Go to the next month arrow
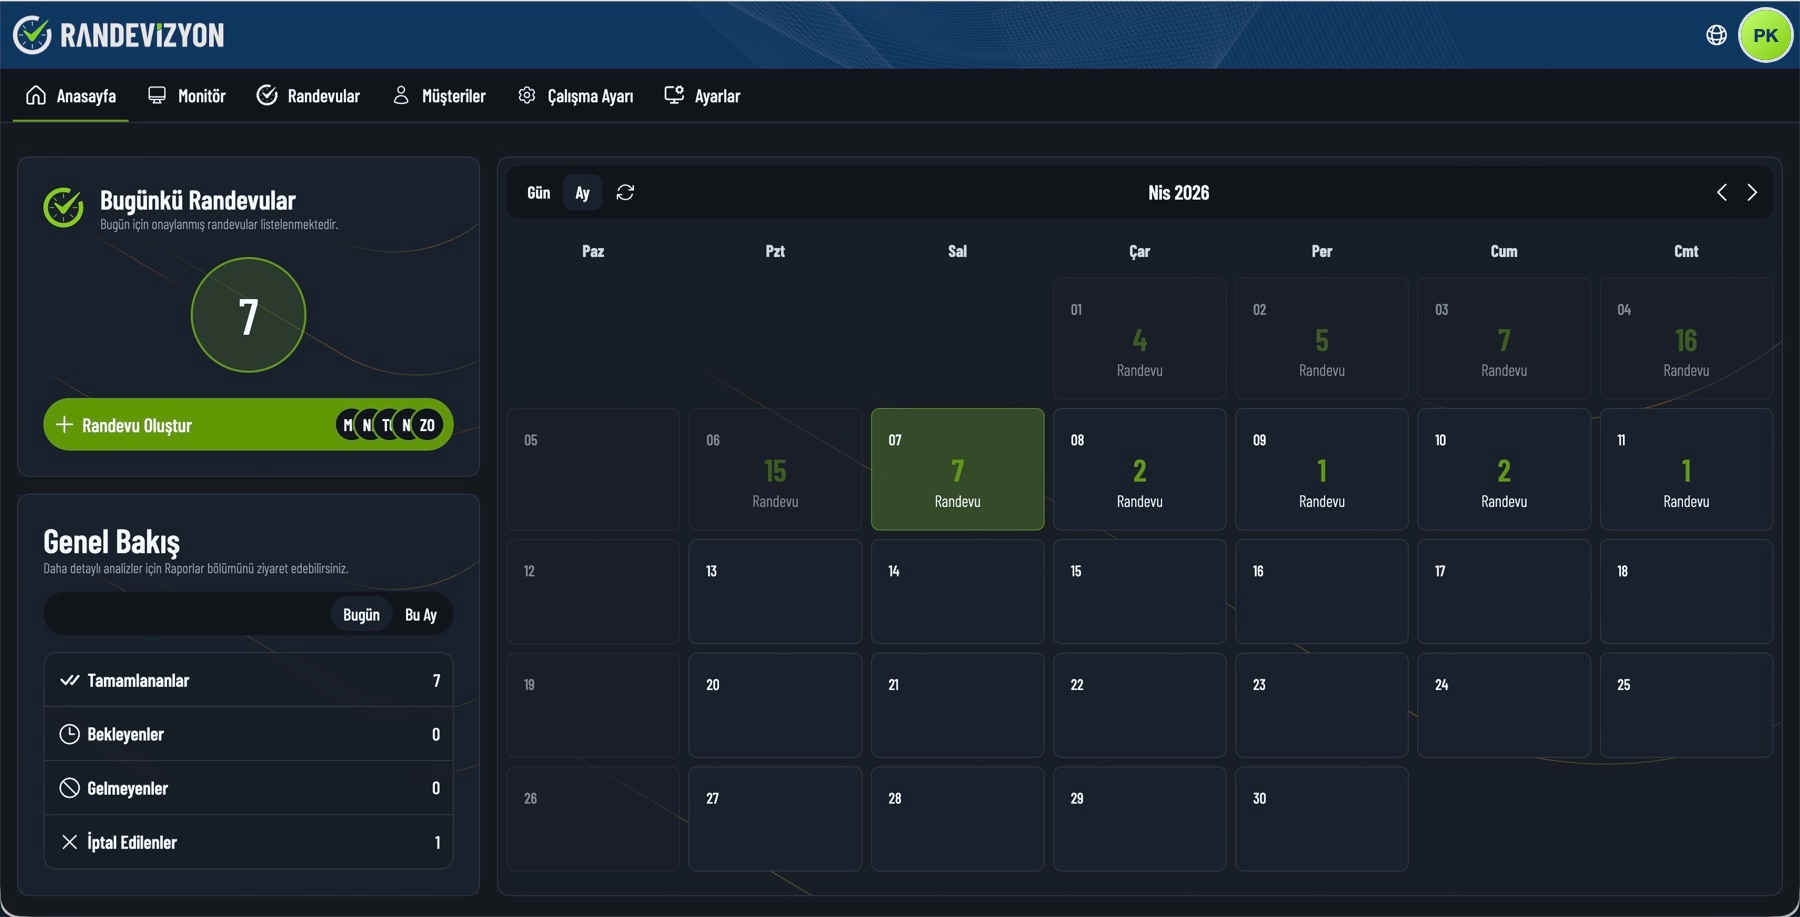Screen dimensions: 1800x917 [x=1752, y=192]
